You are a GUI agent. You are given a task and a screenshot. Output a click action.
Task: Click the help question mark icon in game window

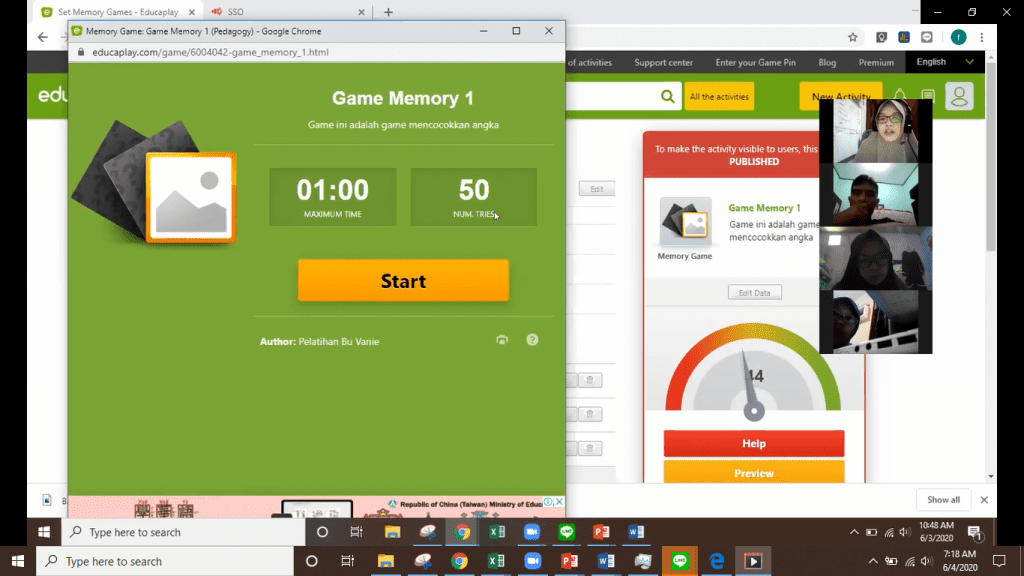click(x=532, y=340)
